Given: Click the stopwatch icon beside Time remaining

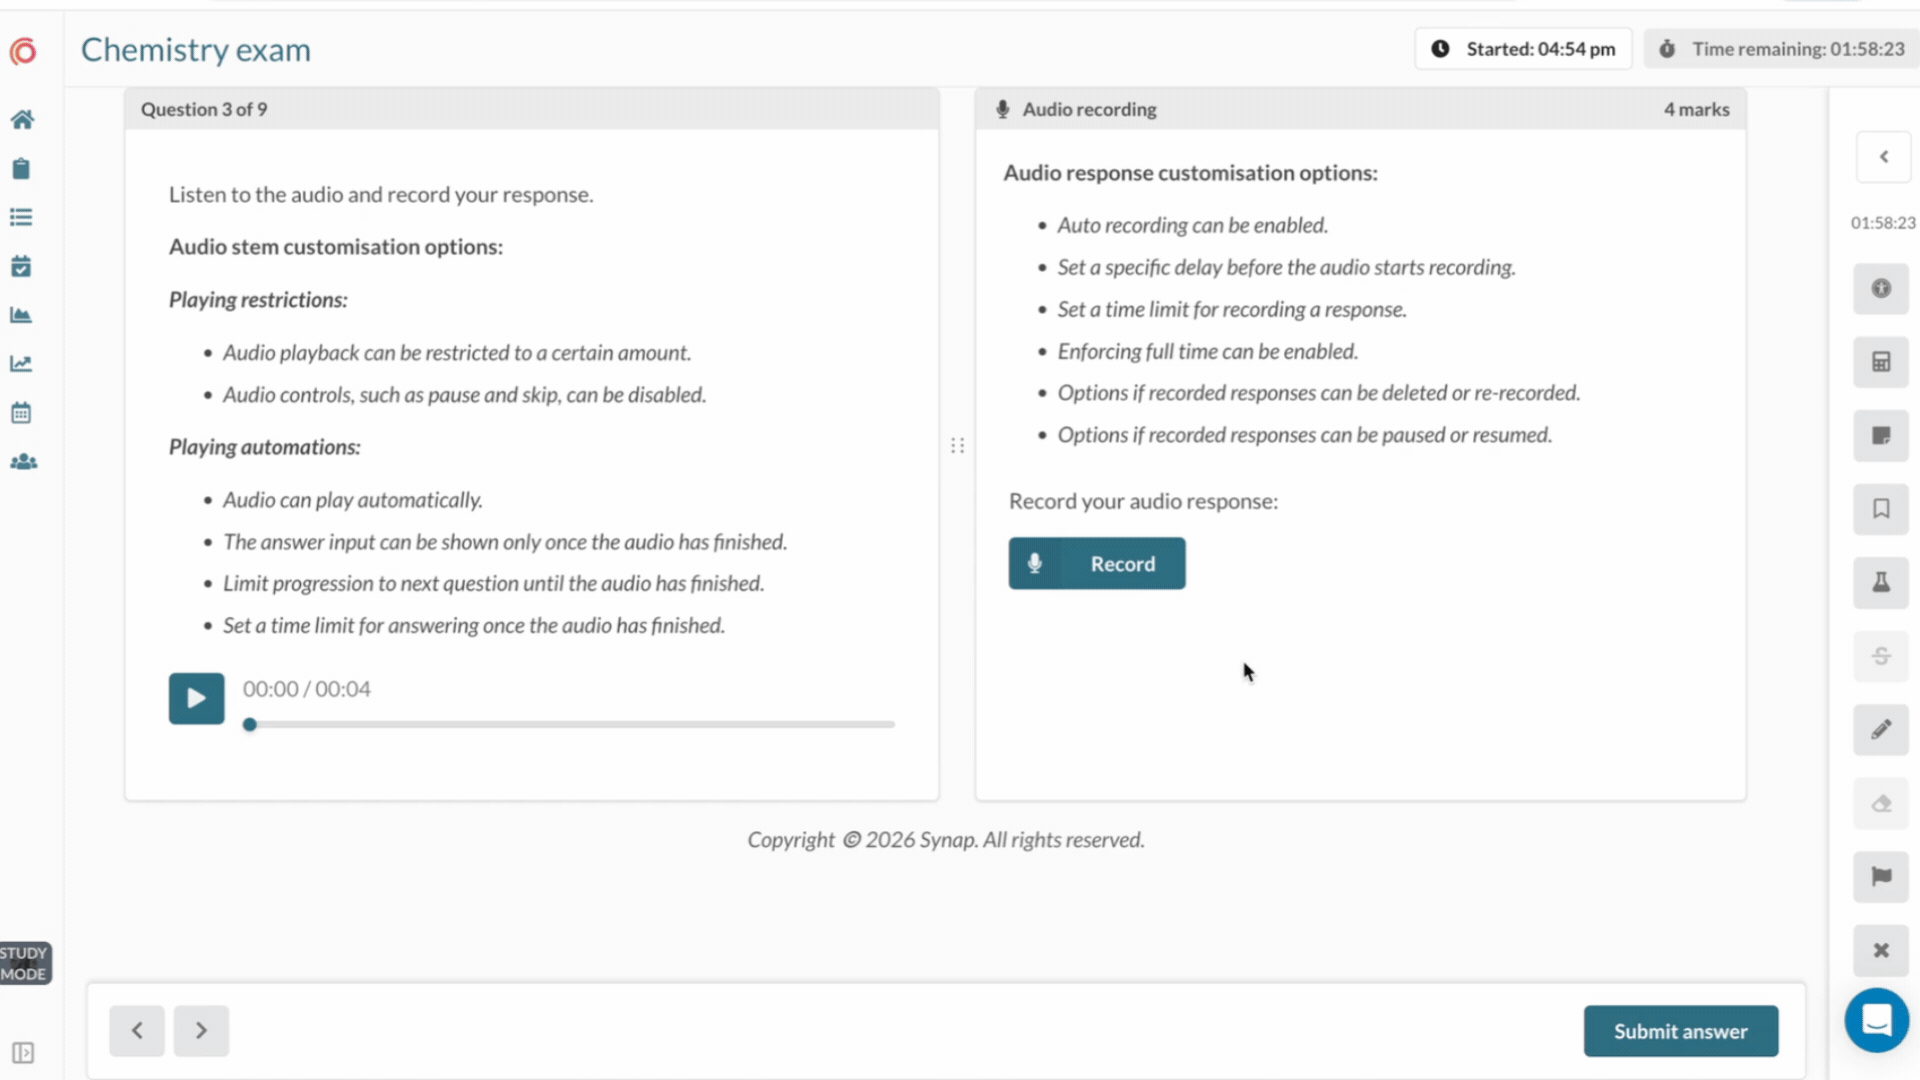Looking at the screenshot, I should pyautogui.click(x=1667, y=49).
